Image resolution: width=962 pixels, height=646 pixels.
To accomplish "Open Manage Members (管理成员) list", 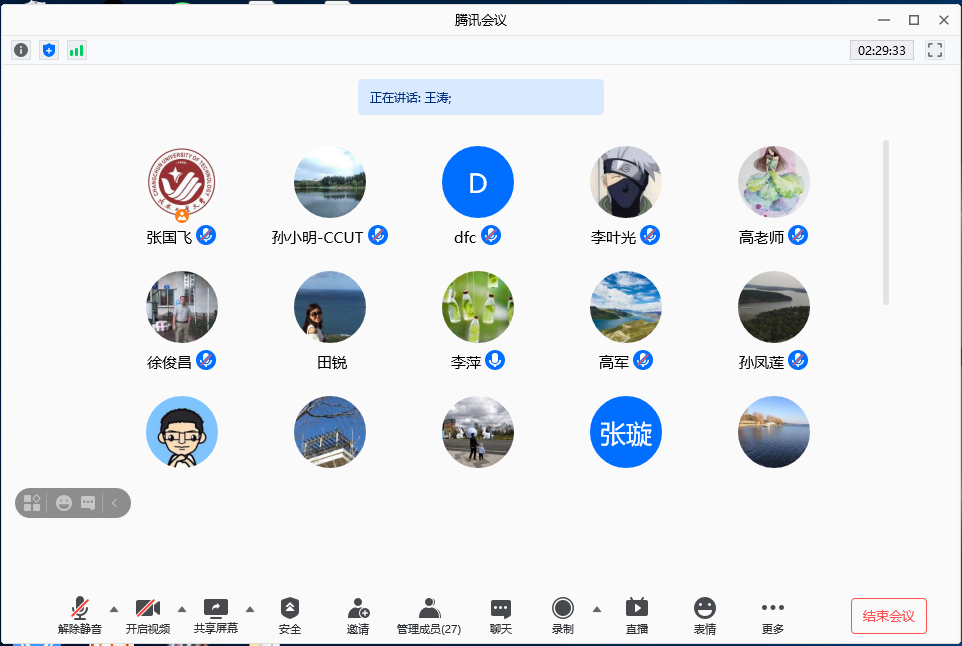I will tap(429, 615).
